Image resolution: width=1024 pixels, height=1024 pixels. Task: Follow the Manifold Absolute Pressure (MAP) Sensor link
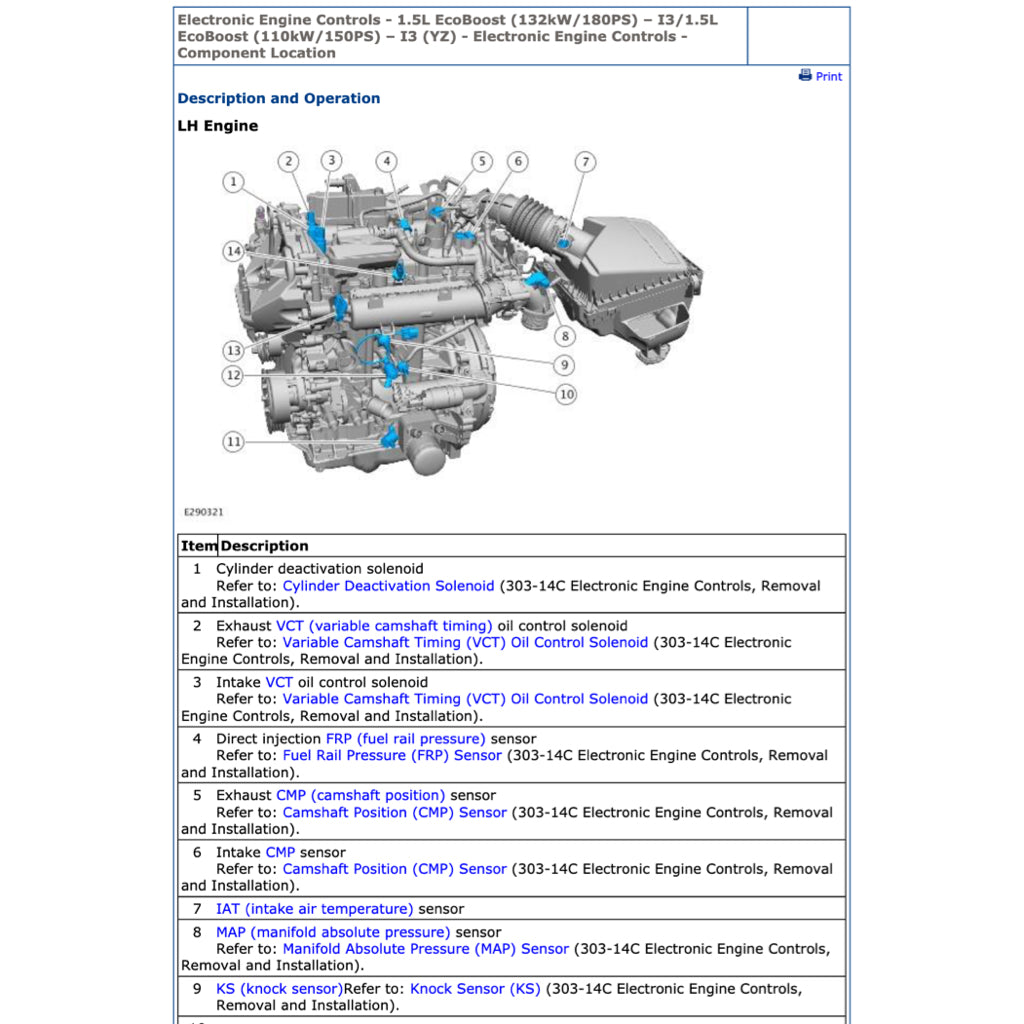425,949
